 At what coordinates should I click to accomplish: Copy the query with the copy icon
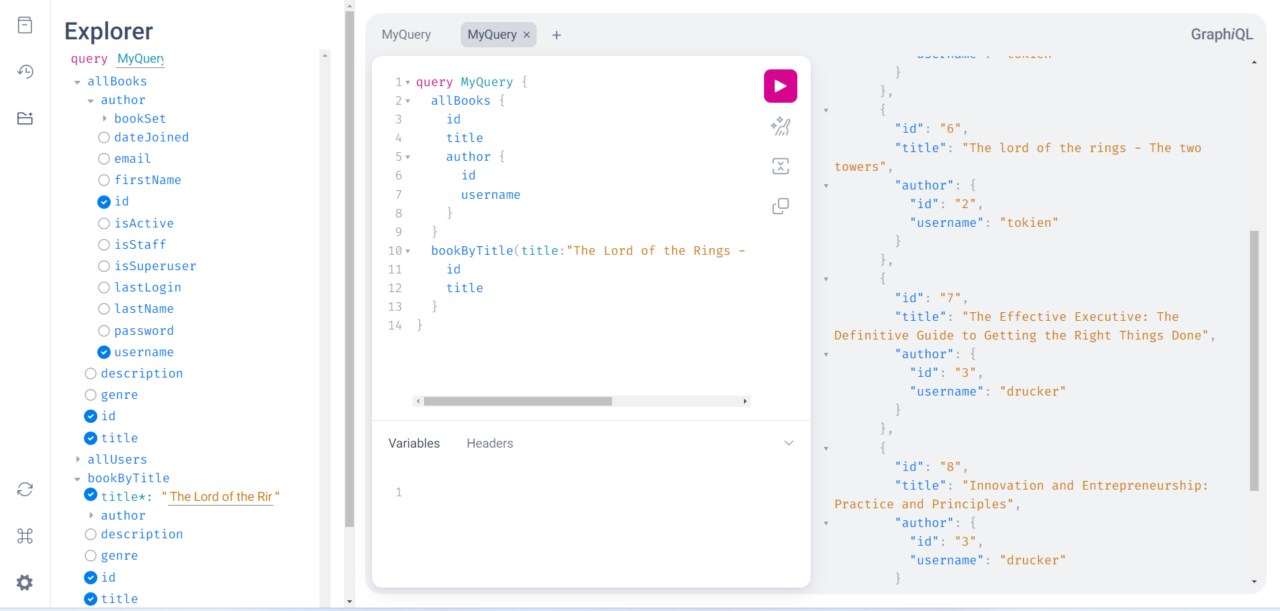pos(780,206)
